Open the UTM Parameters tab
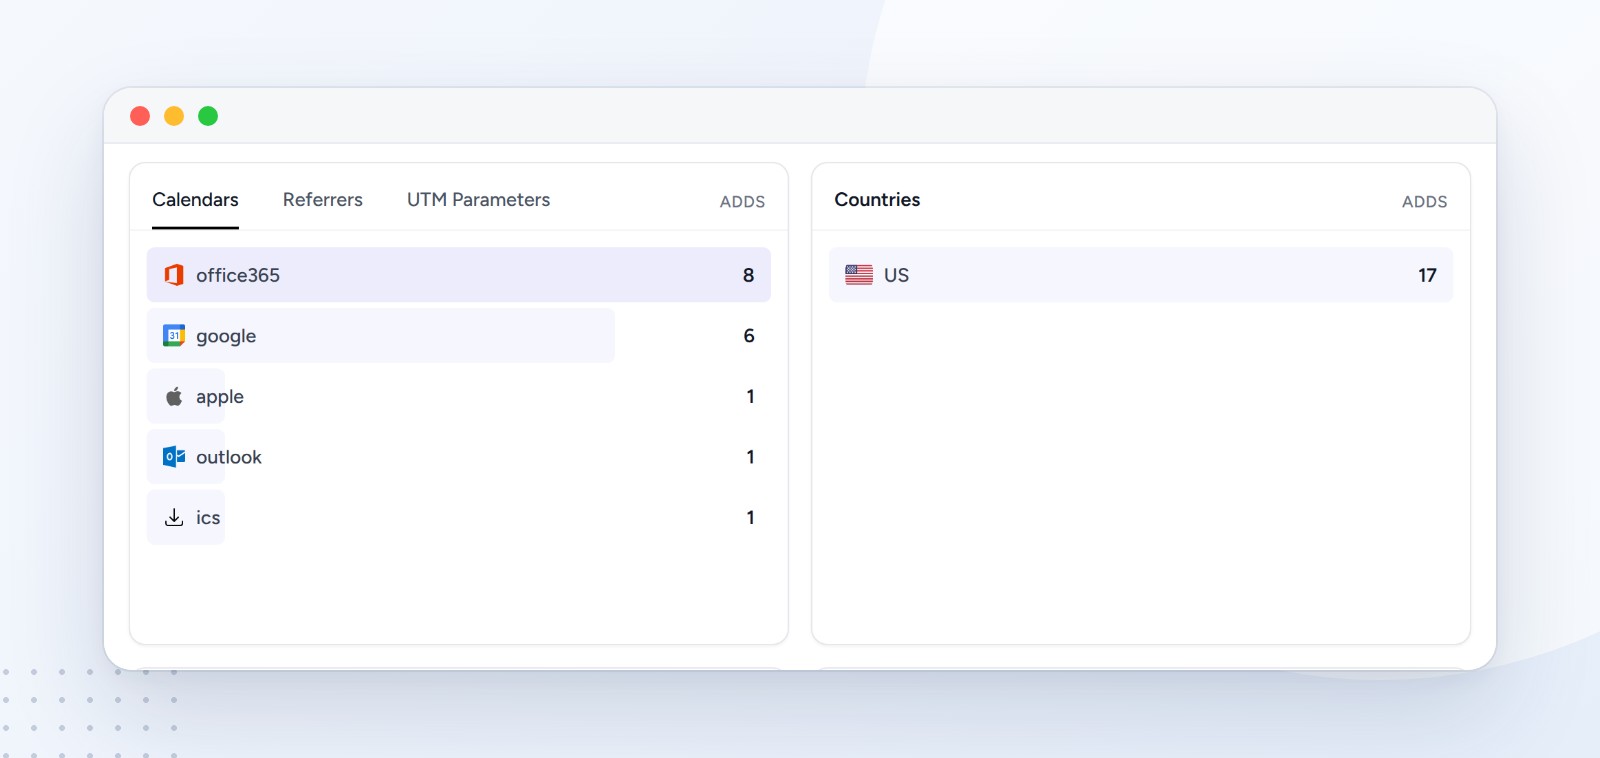This screenshot has width=1600, height=758. pos(478,200)
